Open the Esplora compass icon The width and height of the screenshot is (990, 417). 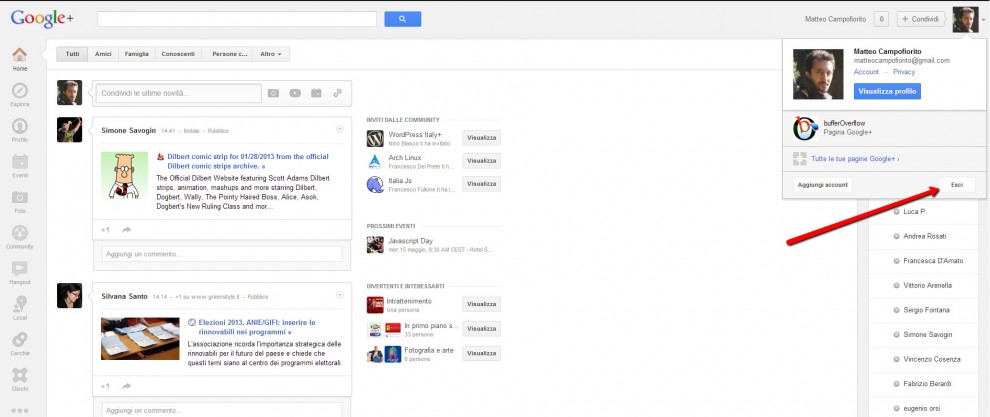(x=20, y=90)
